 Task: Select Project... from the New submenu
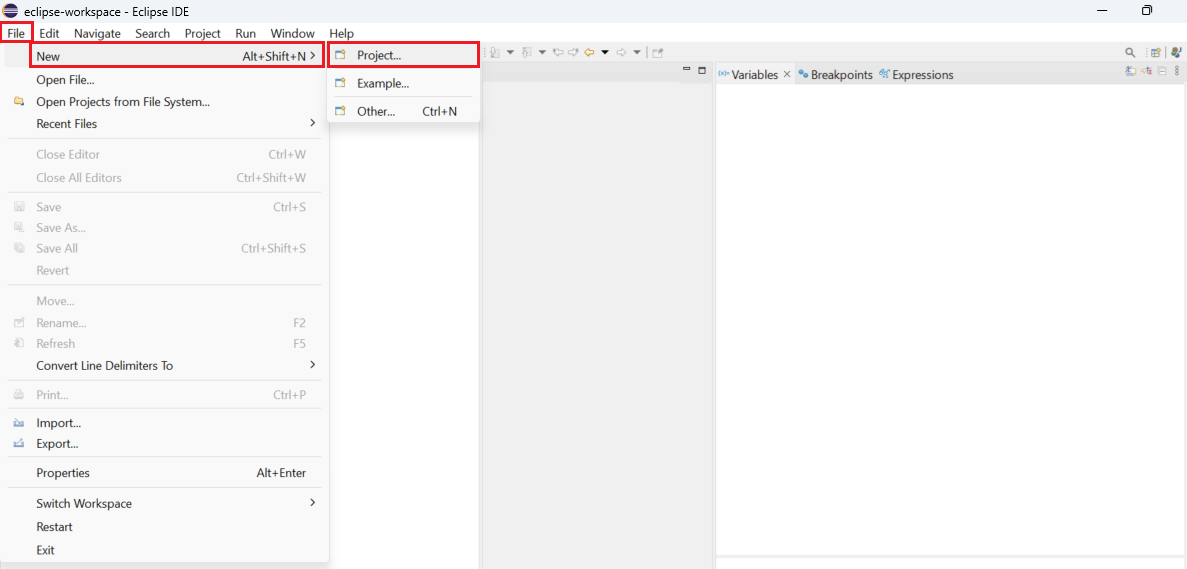[379, 55]
